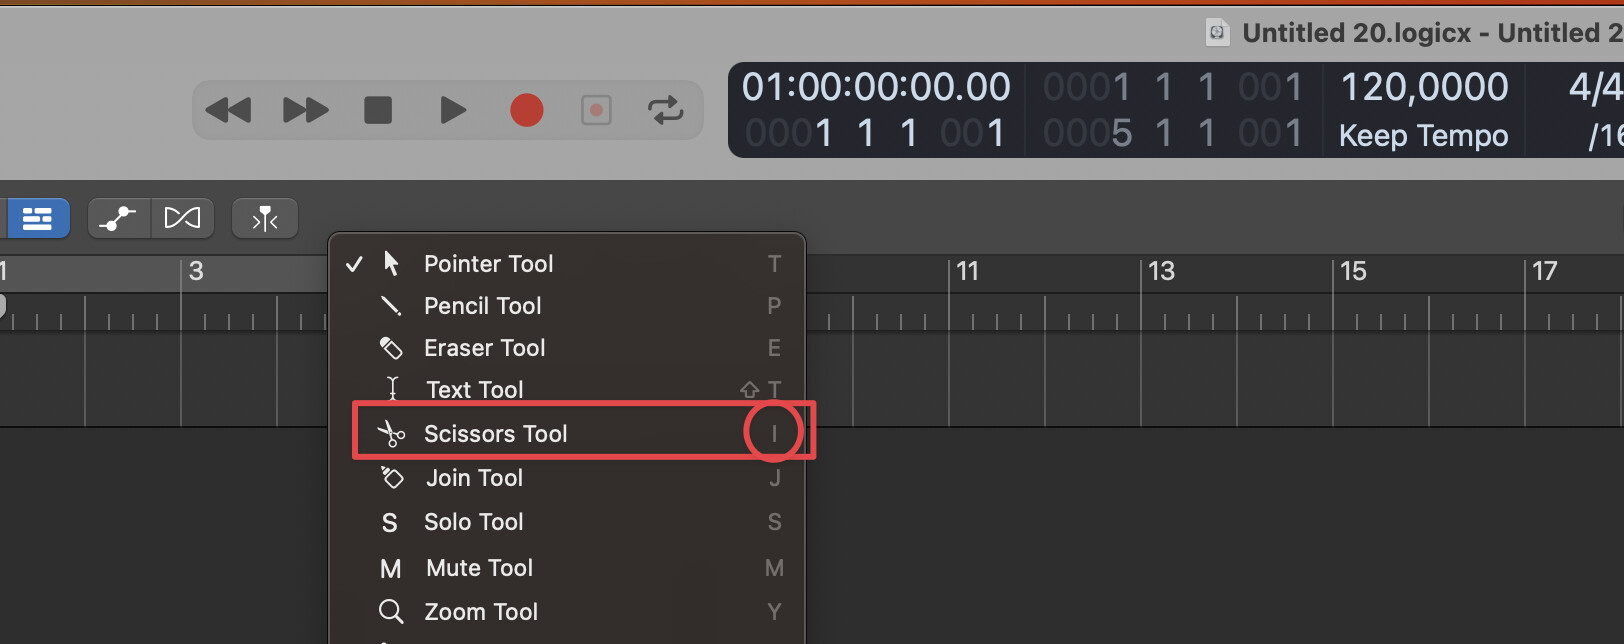The height and width of the screenshot is (644, 1624).
Task: Choose Pencil Tool in the tool menu
Action: point(482,306)
